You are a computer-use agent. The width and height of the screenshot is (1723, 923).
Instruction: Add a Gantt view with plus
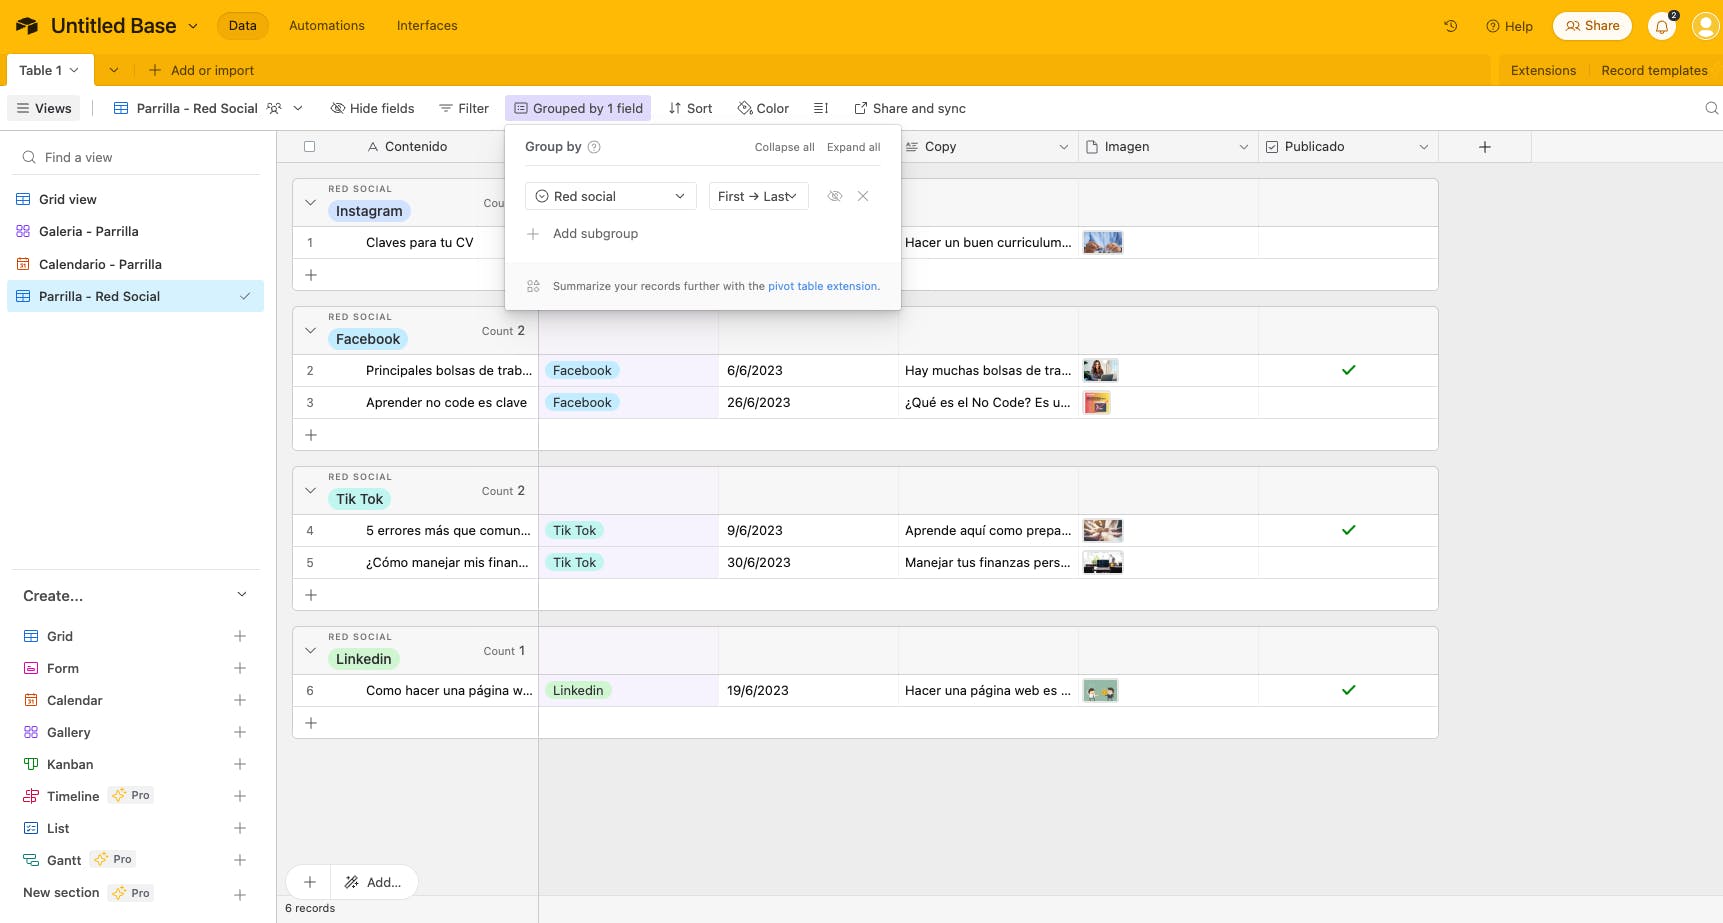coord(240,860)
